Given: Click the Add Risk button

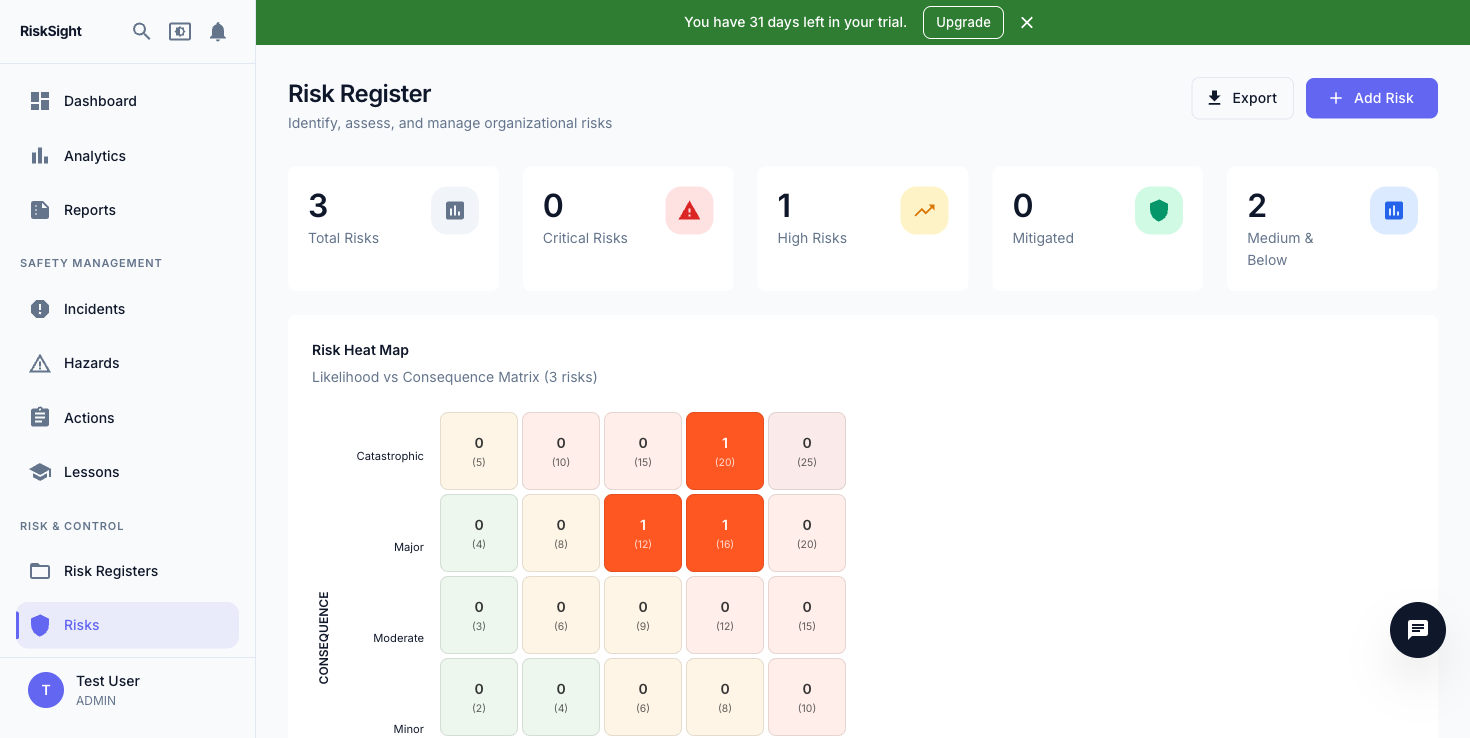Looking at the screenshot, I should coord(1371,98).
